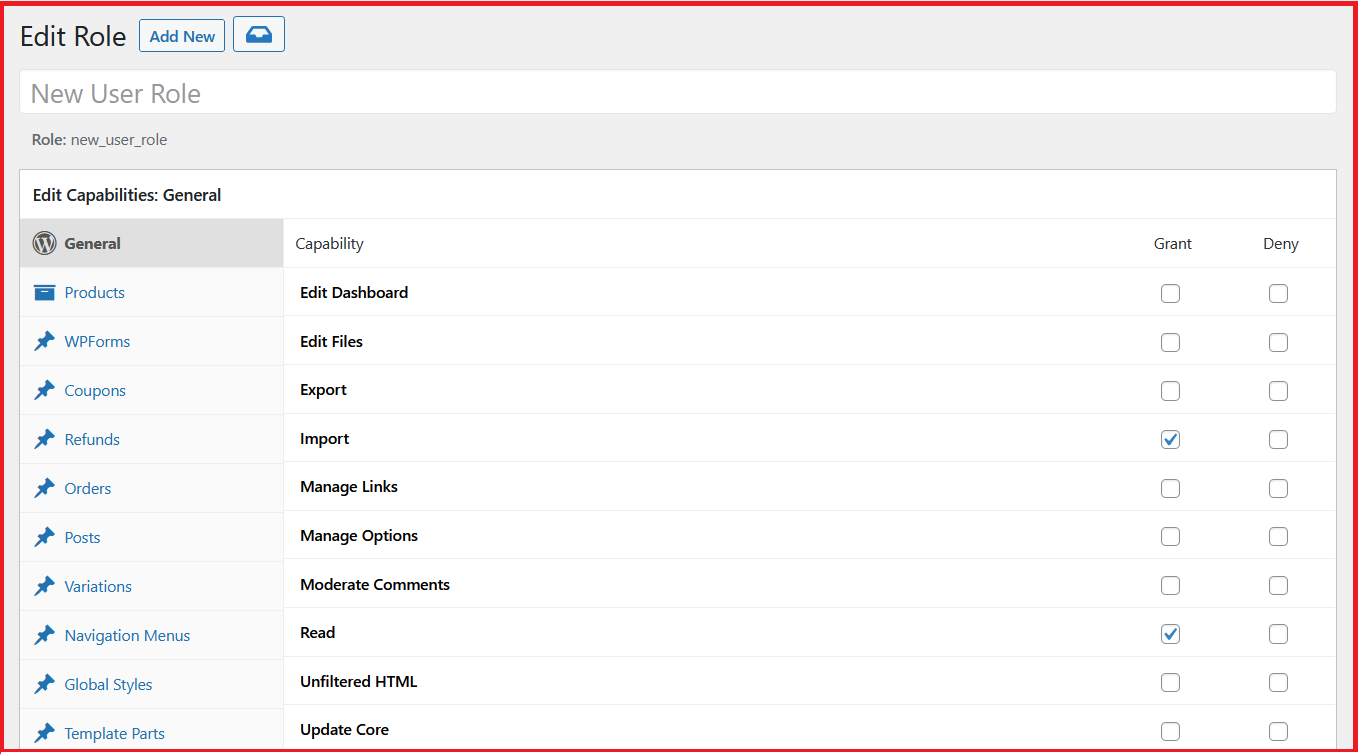Select the General capabilities tab
The width and height of the screenshot is (1358, 755).
(x=152, y=243)
